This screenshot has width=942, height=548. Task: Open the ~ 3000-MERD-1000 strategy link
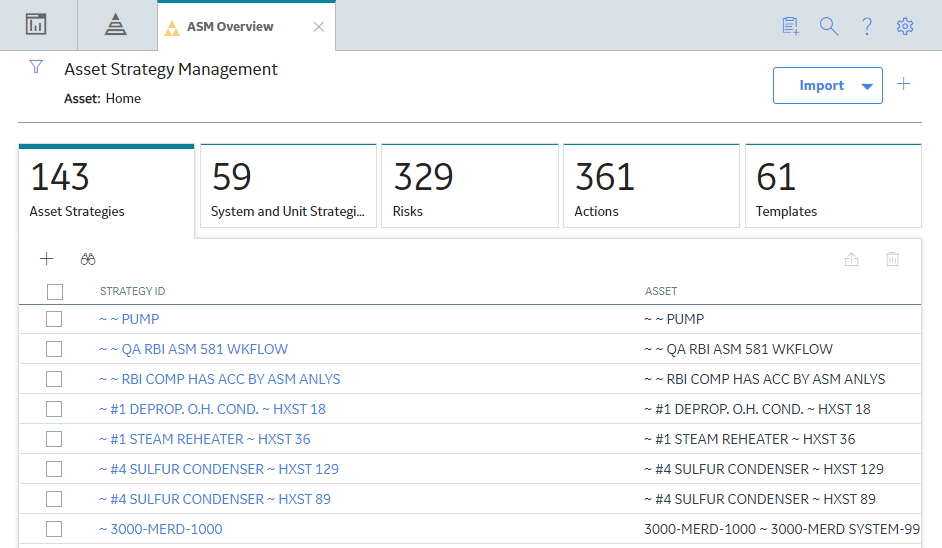pos(161,529)
